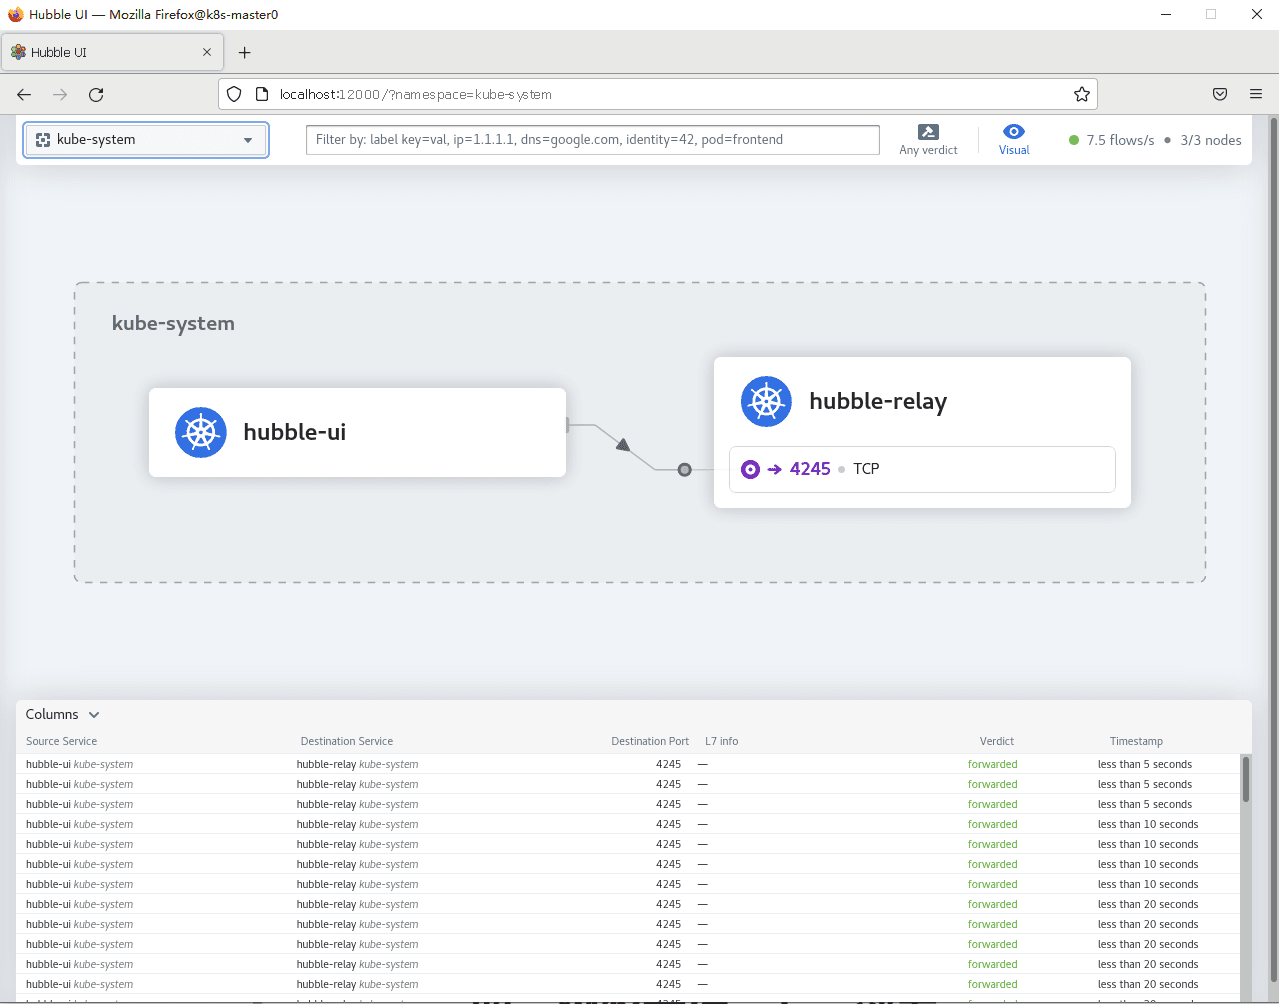Click the Destination Service column header
Screen dimensions: 1279x1004
(347, 741)
